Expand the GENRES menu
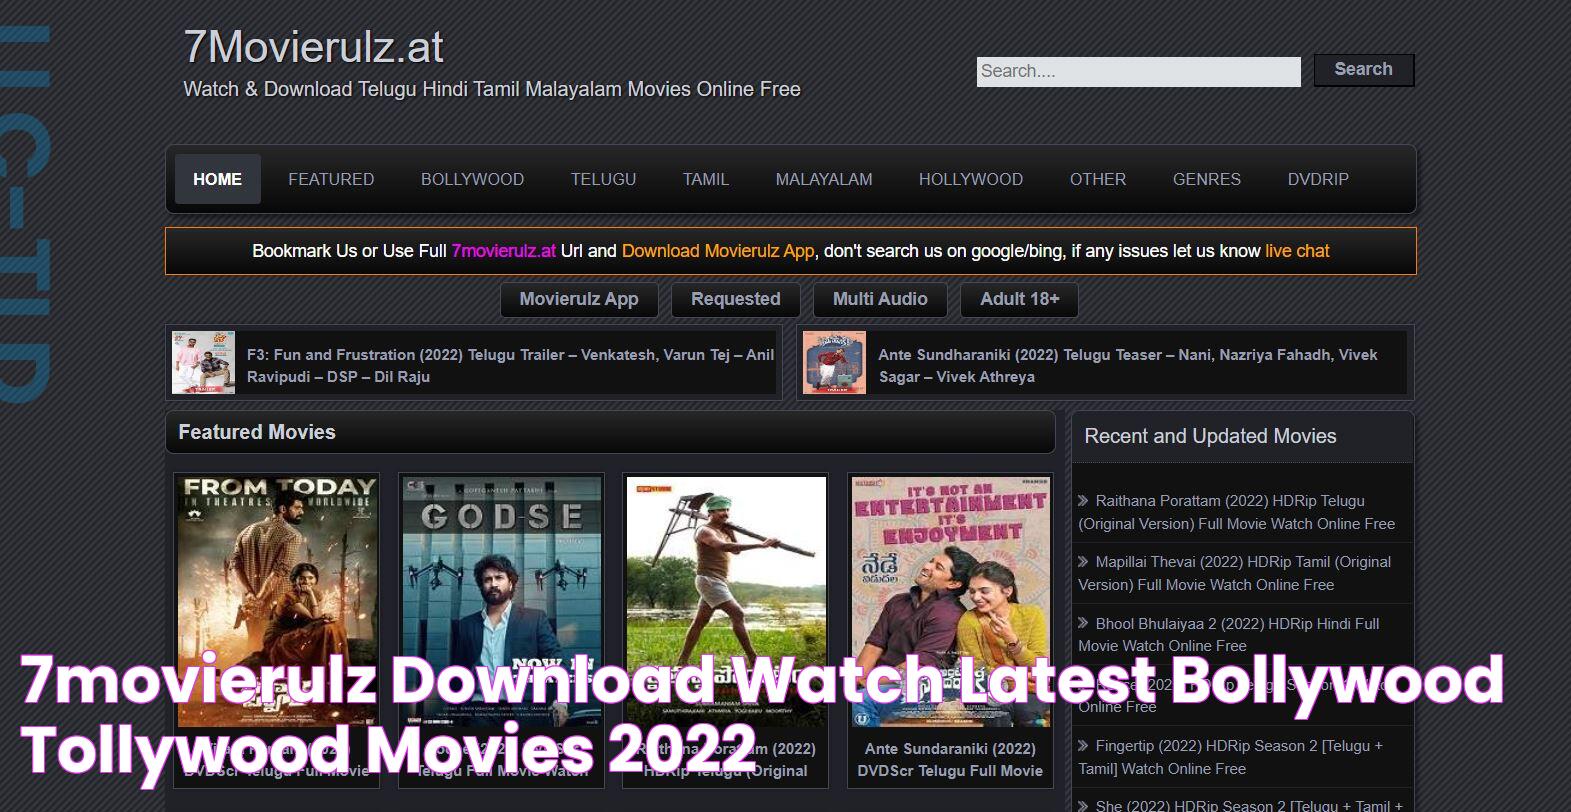 [x=1206, y=179]
